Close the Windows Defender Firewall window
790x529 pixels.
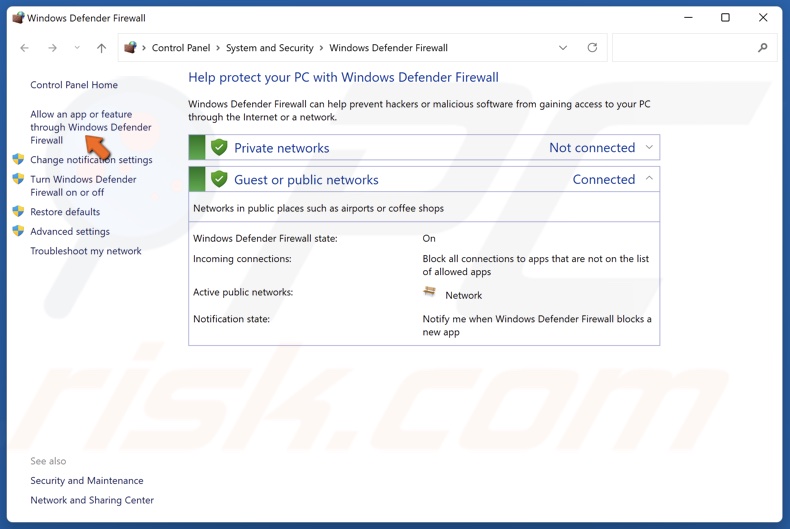[763, 18]
